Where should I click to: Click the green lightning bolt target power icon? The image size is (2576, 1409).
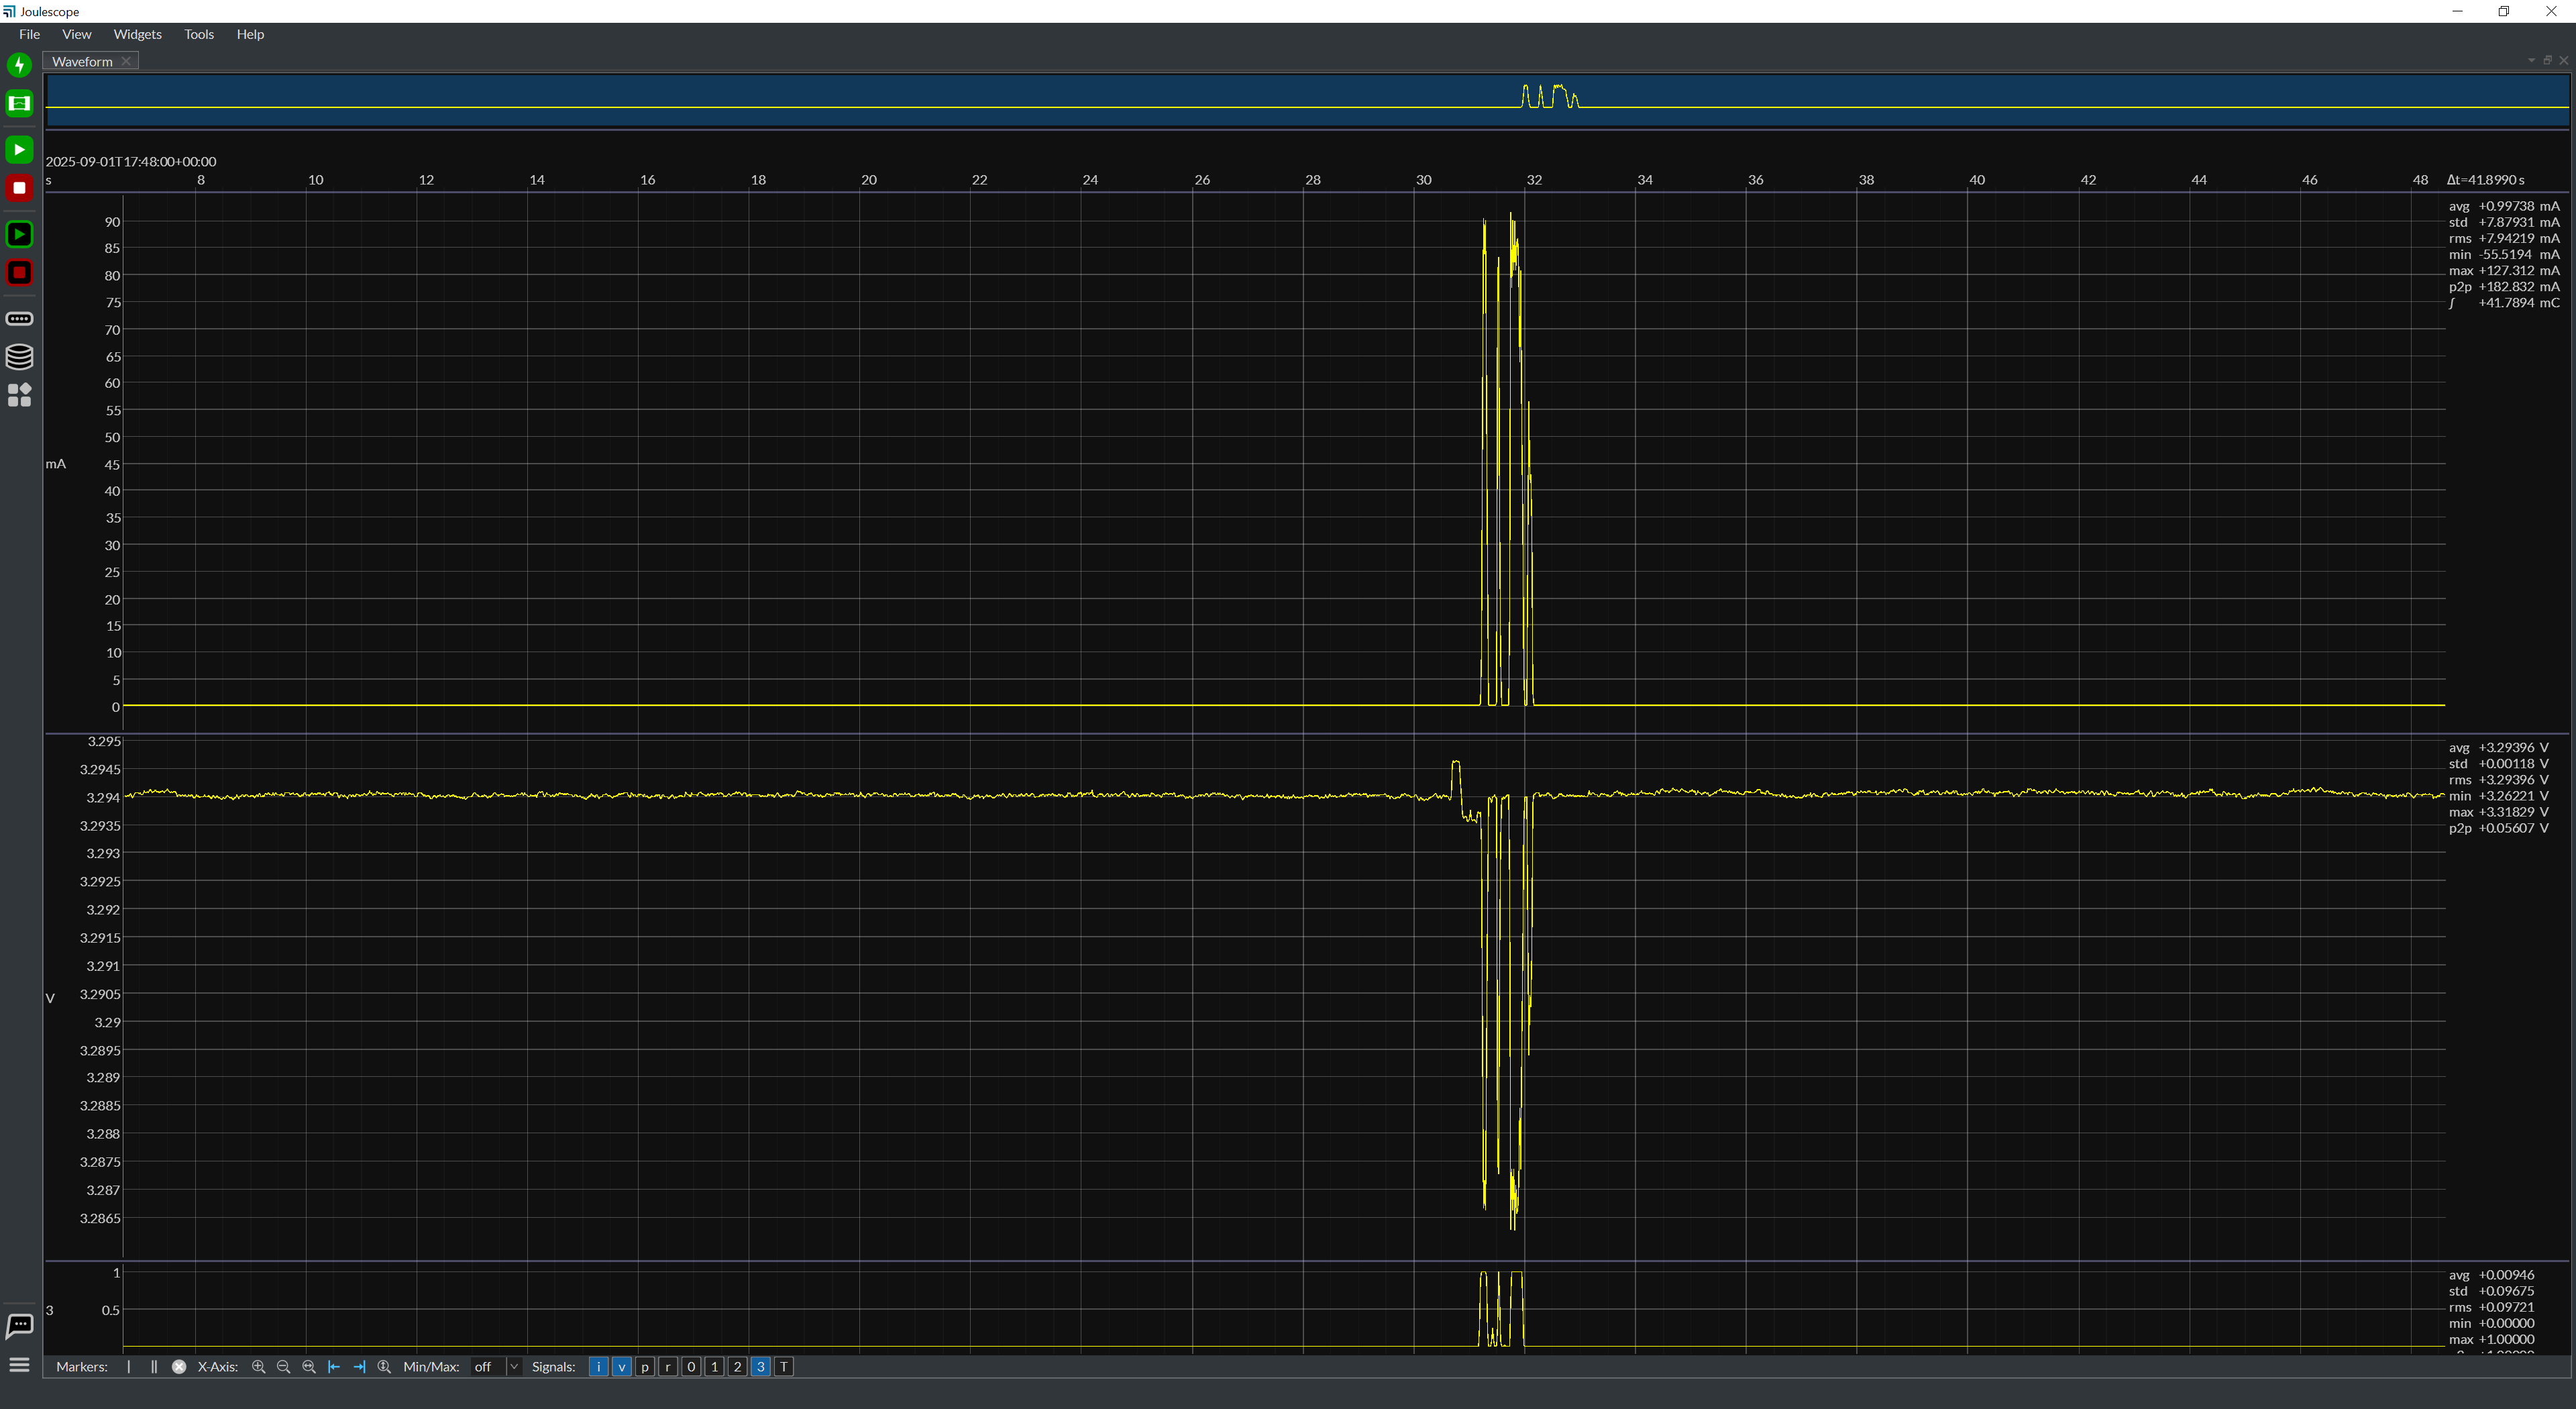tap(19, 65)
